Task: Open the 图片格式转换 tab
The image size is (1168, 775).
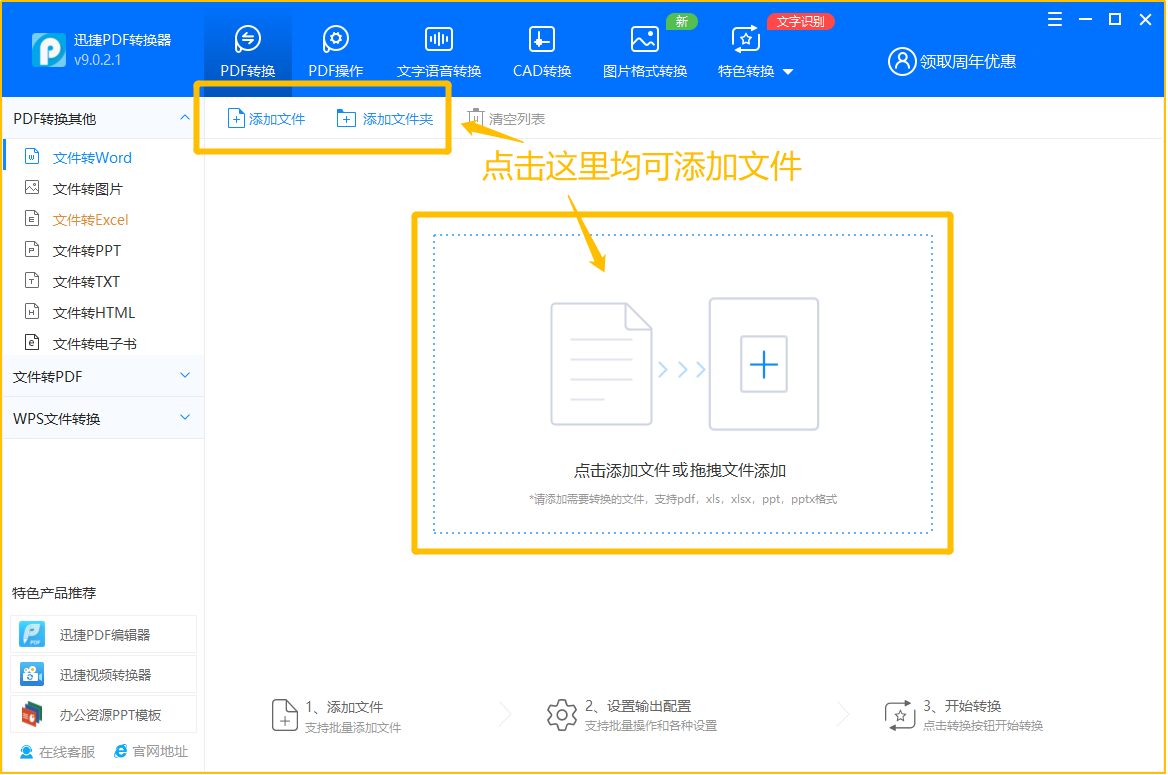Action: pos(644,51)
